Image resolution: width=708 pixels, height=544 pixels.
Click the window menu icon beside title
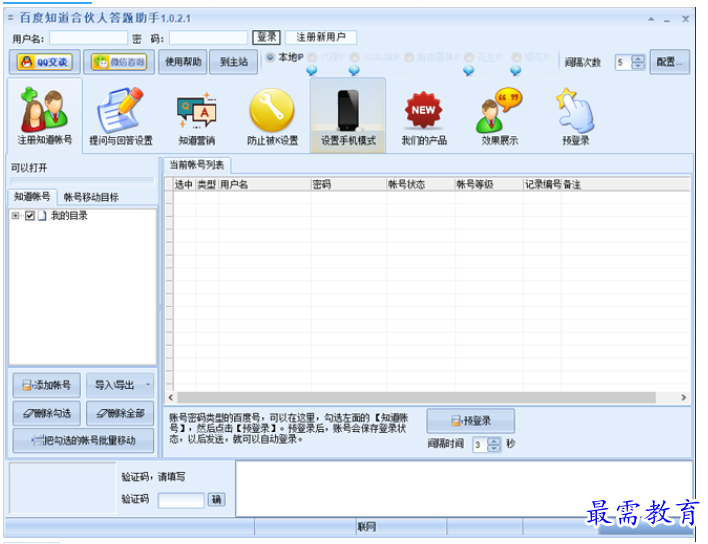tap(10, 19)
